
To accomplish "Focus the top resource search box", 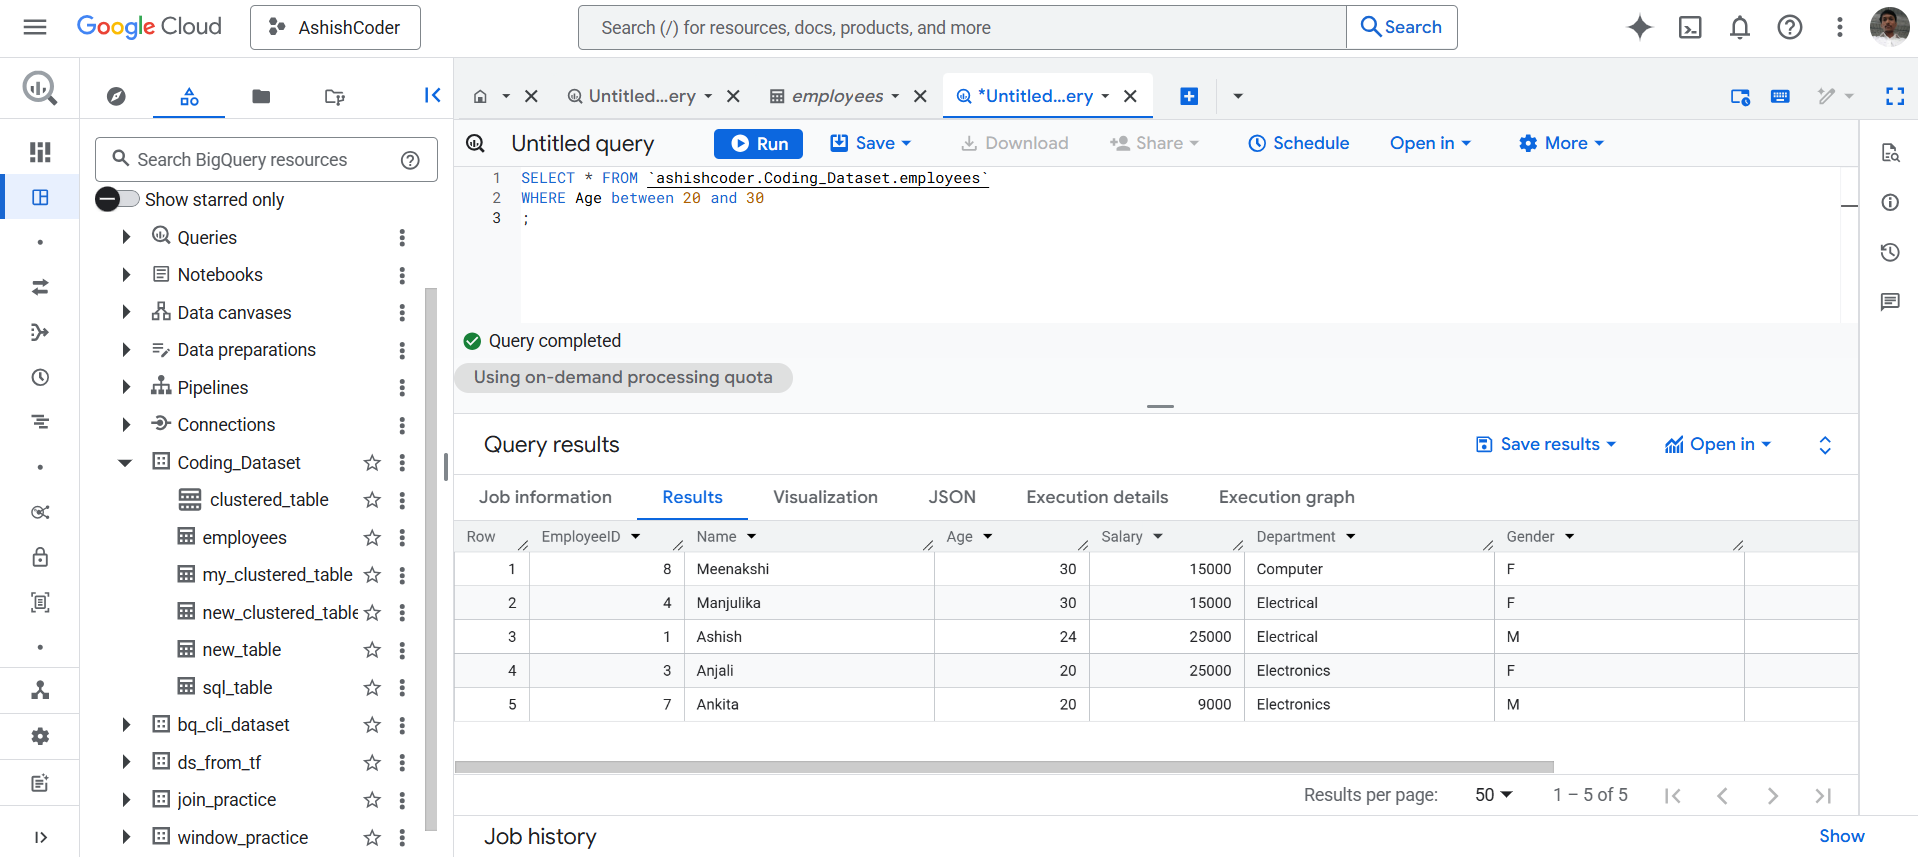I will (962, 27).
